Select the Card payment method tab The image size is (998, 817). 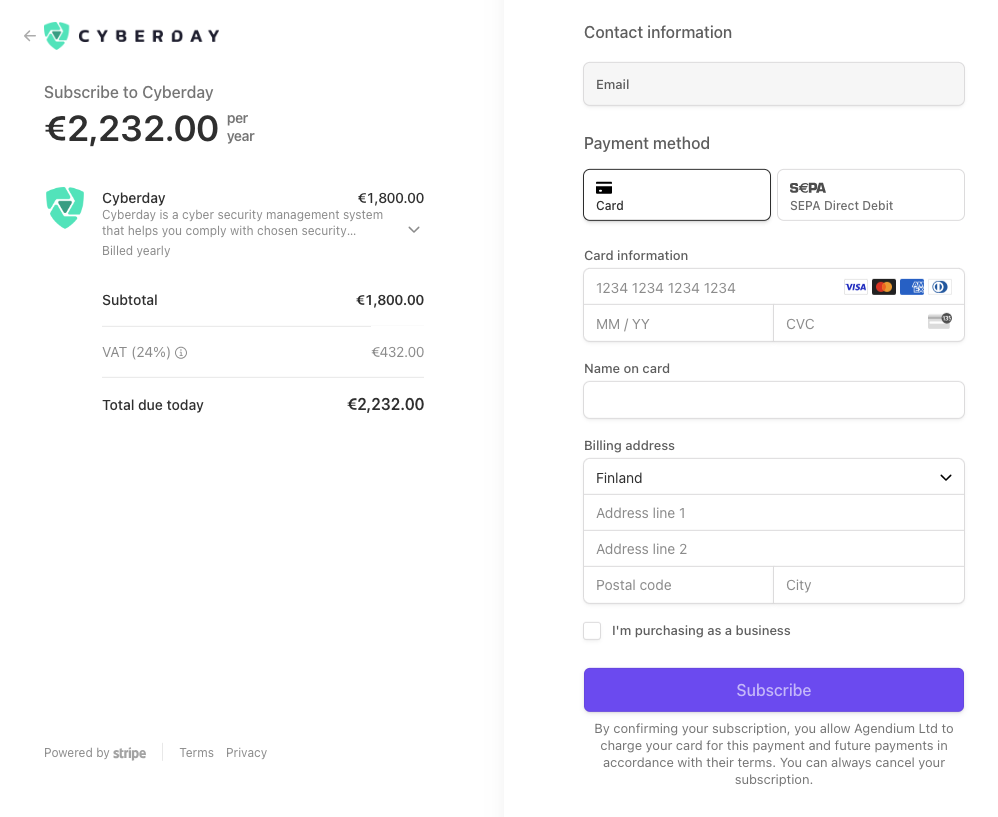tap(677, 195)
